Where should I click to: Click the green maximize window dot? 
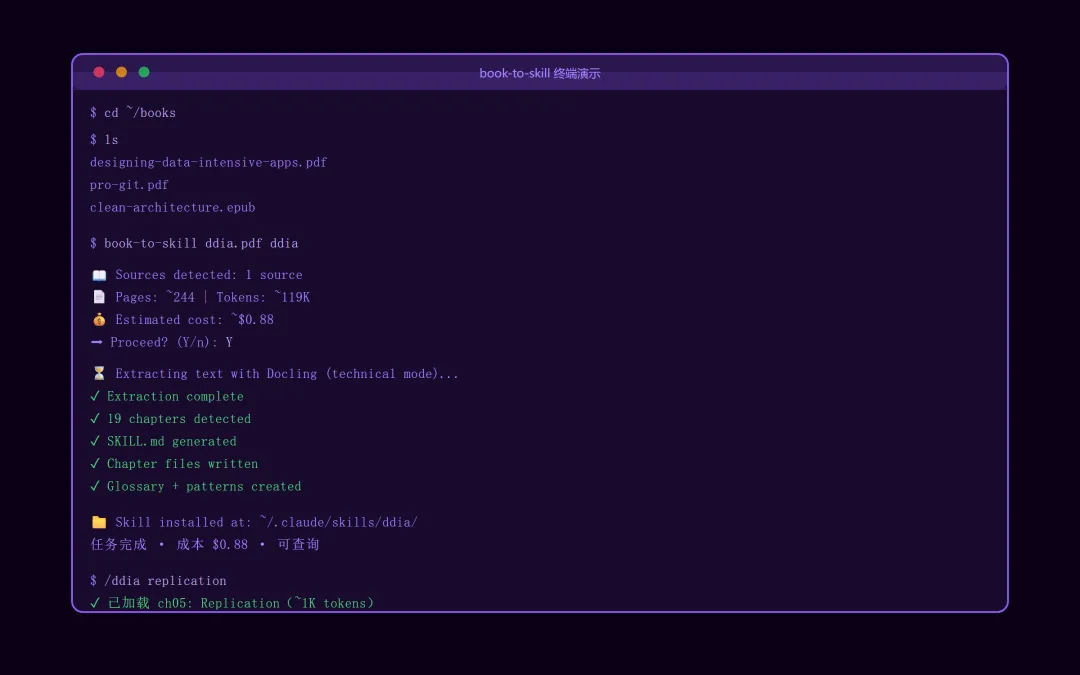[x=144, y=72]
